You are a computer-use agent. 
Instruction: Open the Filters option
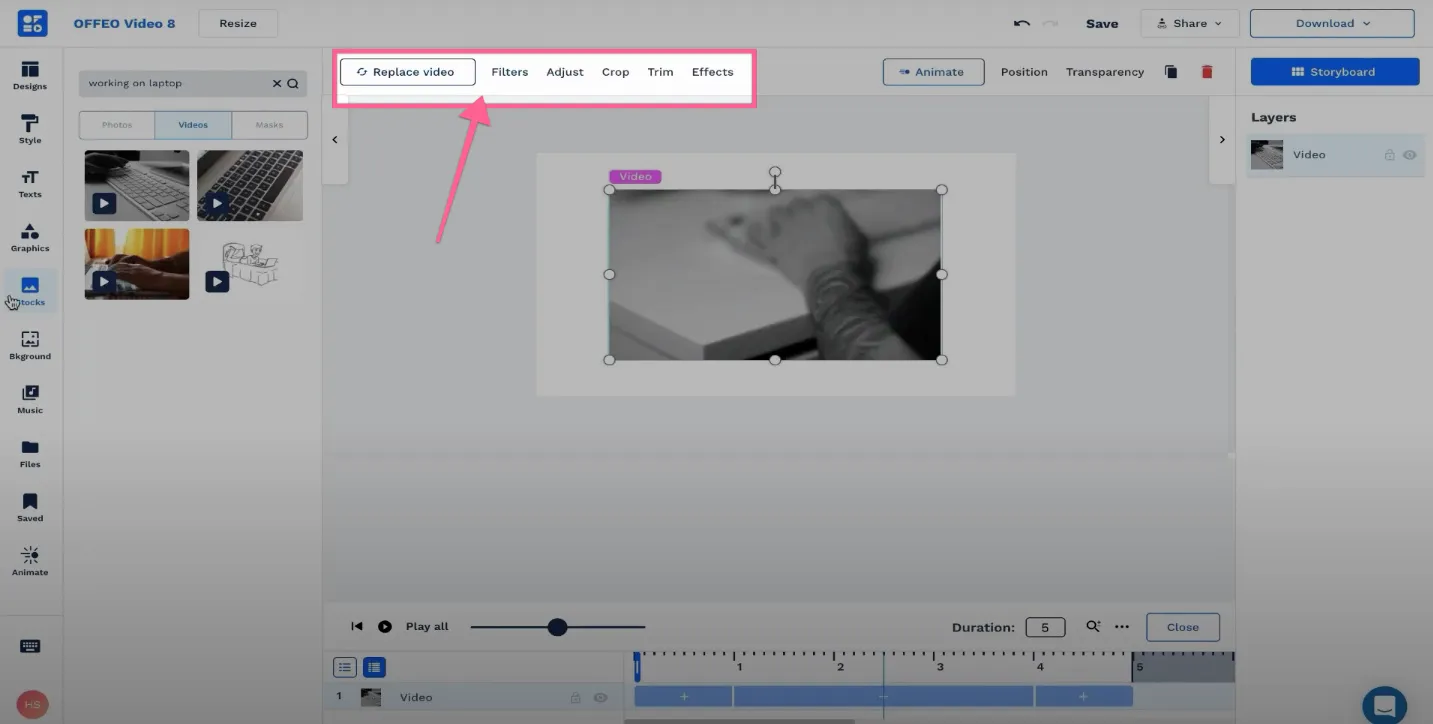510,72
